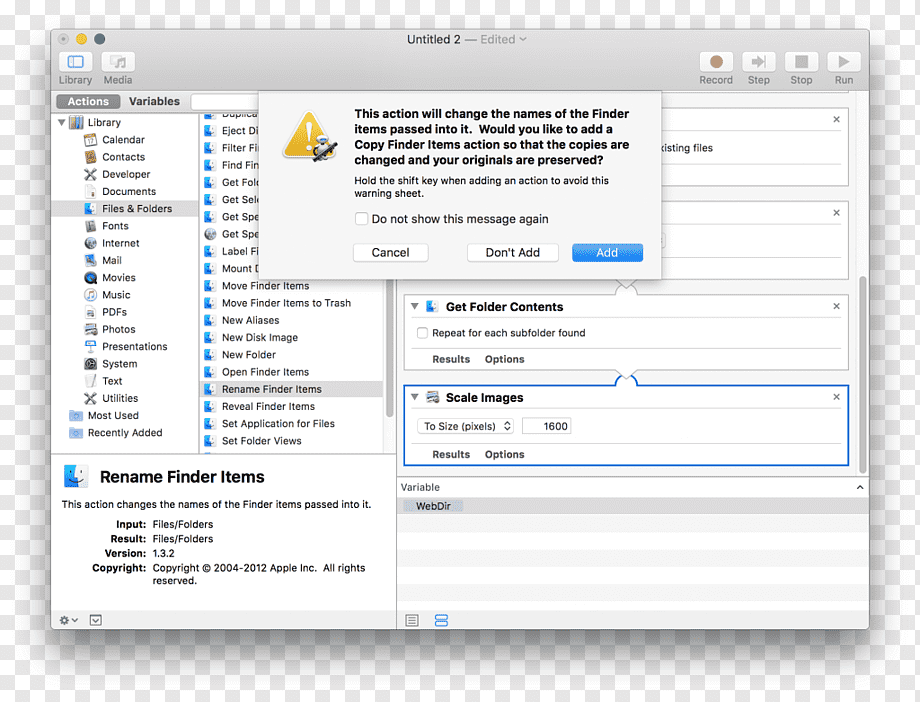
Task: Collapse the Library tree triangle
Action: pyautogui.click(x=62, y=122)
